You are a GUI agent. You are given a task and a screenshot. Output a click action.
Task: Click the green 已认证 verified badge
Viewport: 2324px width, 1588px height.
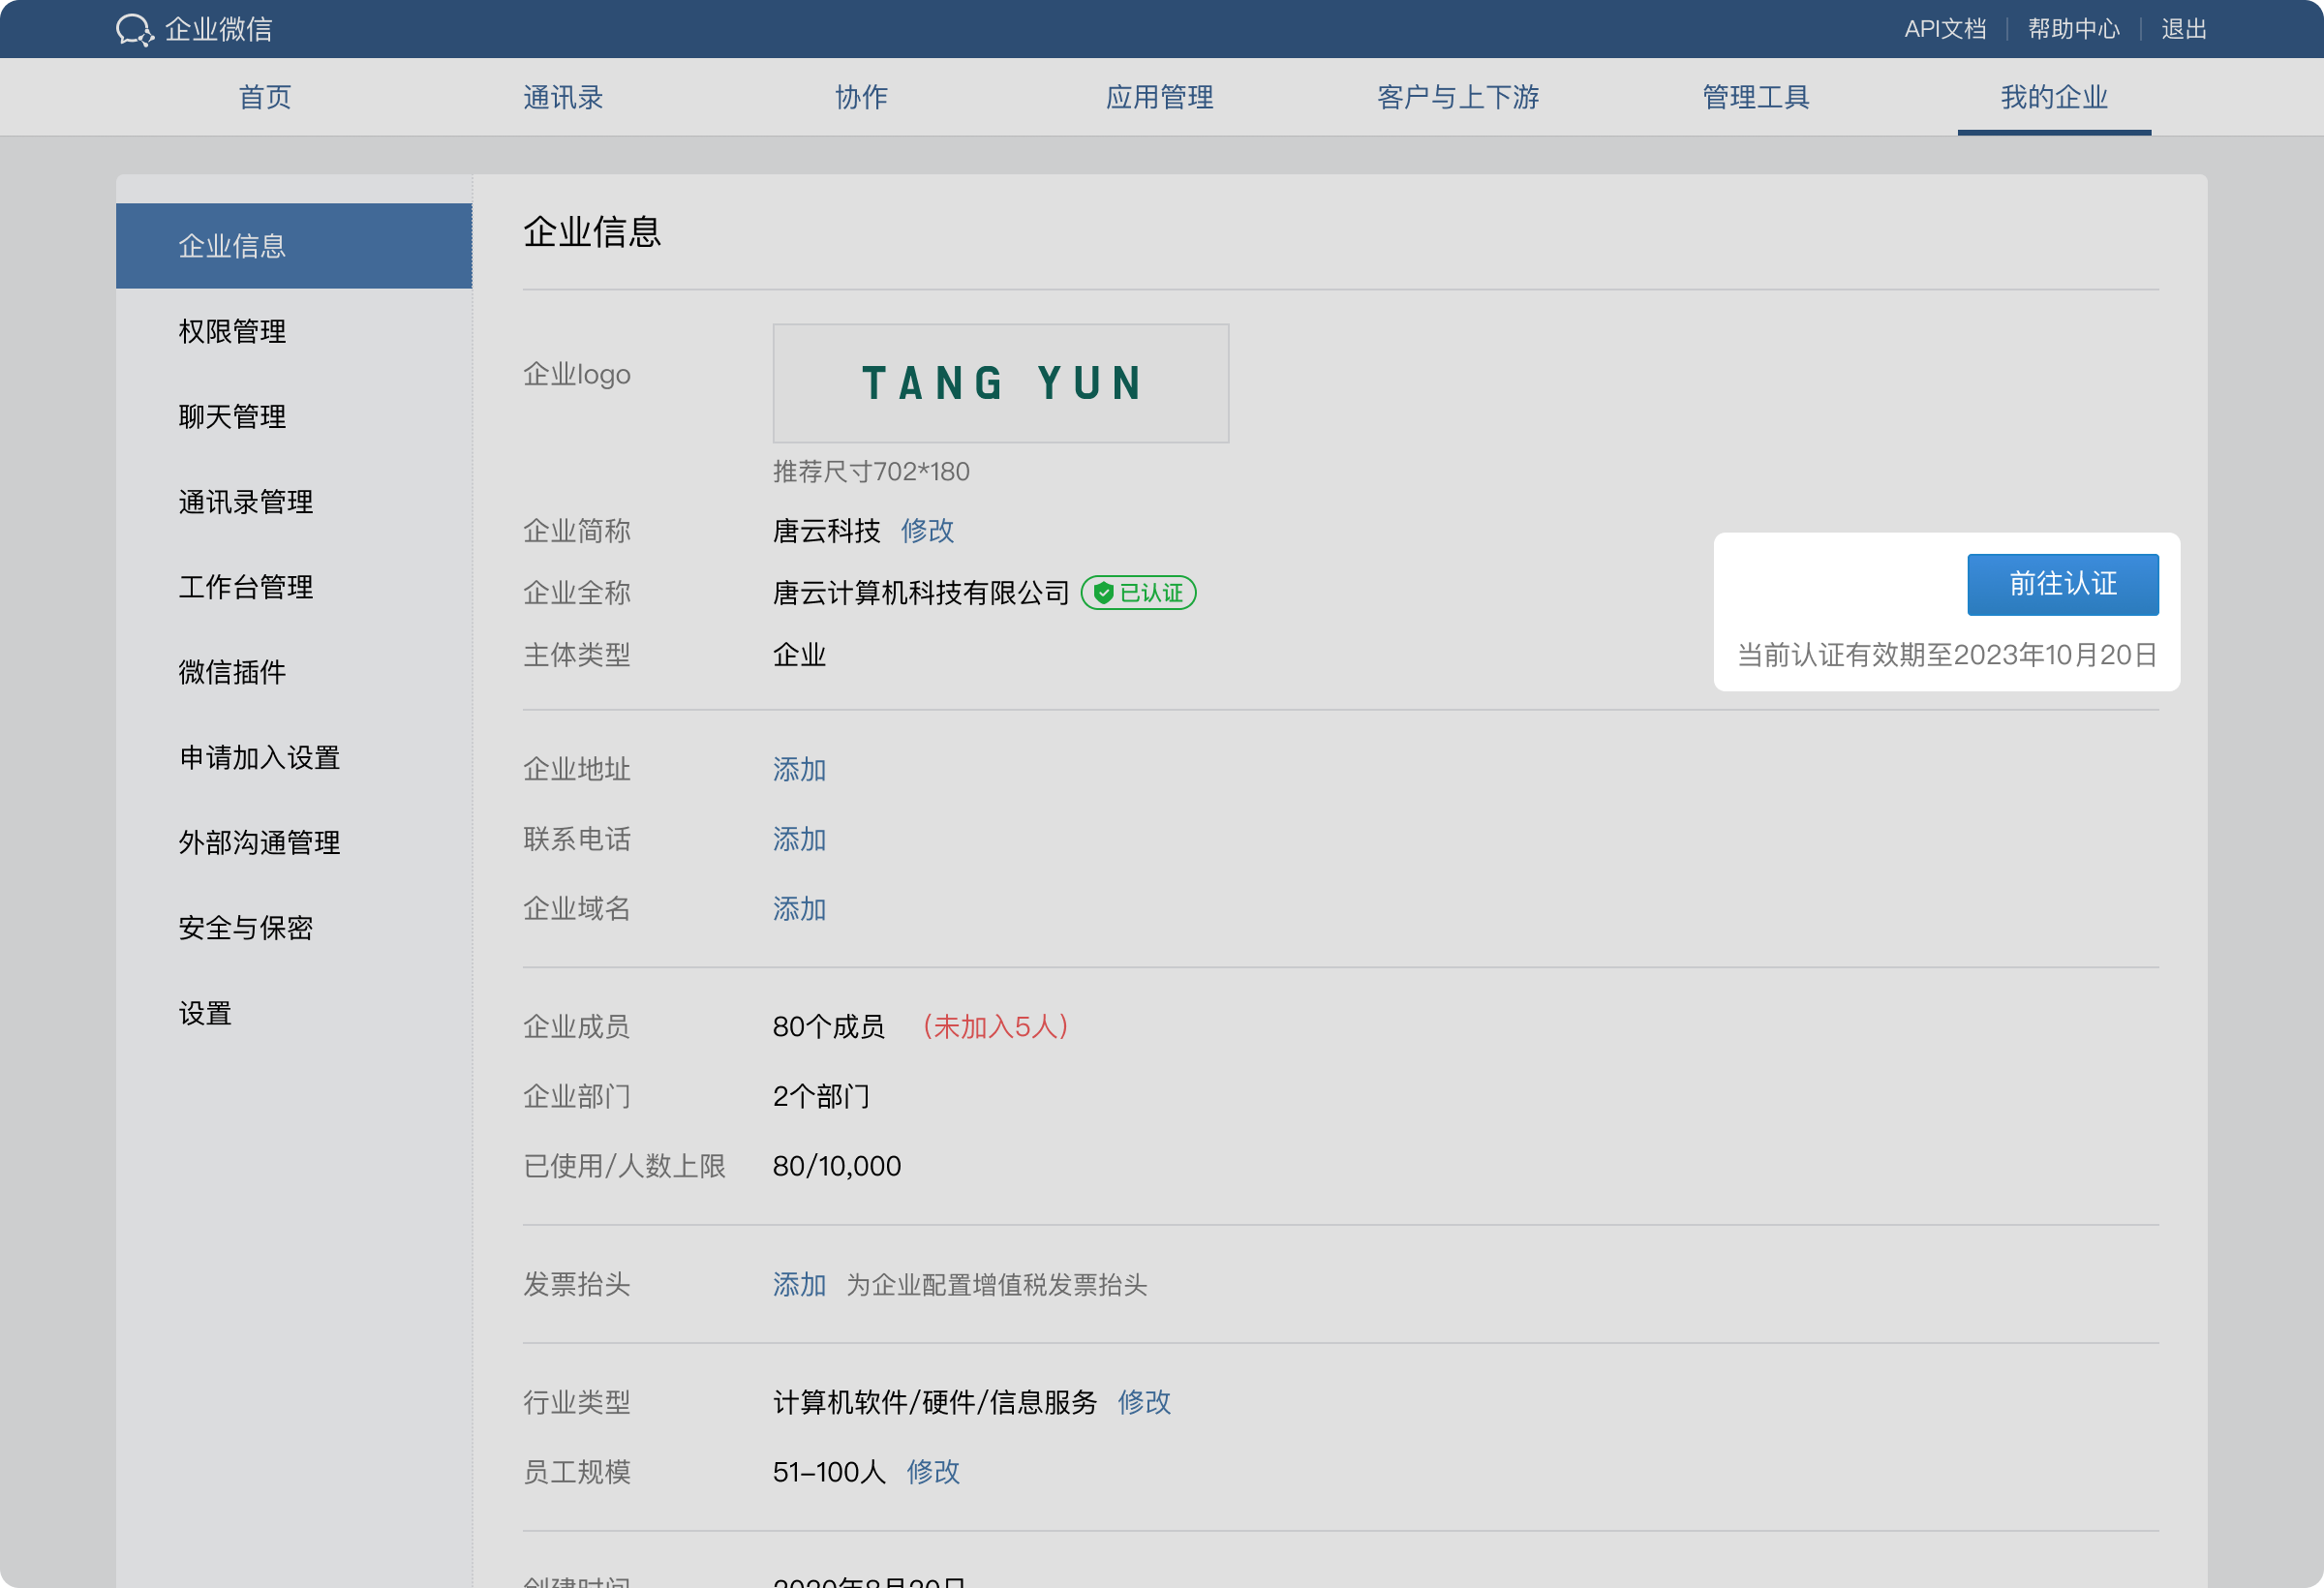coord(1138,593)
